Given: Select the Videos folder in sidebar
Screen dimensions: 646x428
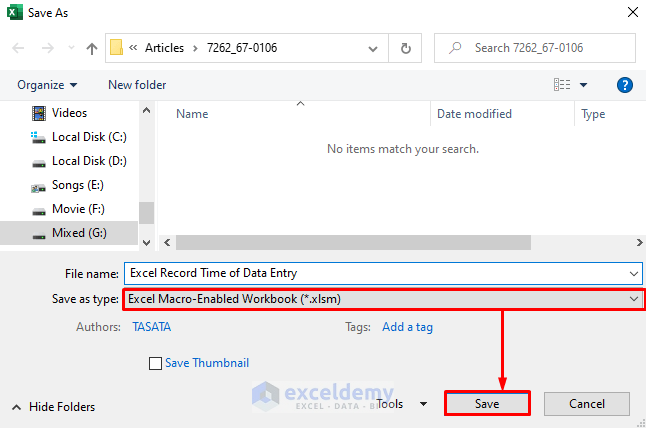Looking at the screenshot, I should click(x=69, y=113).
